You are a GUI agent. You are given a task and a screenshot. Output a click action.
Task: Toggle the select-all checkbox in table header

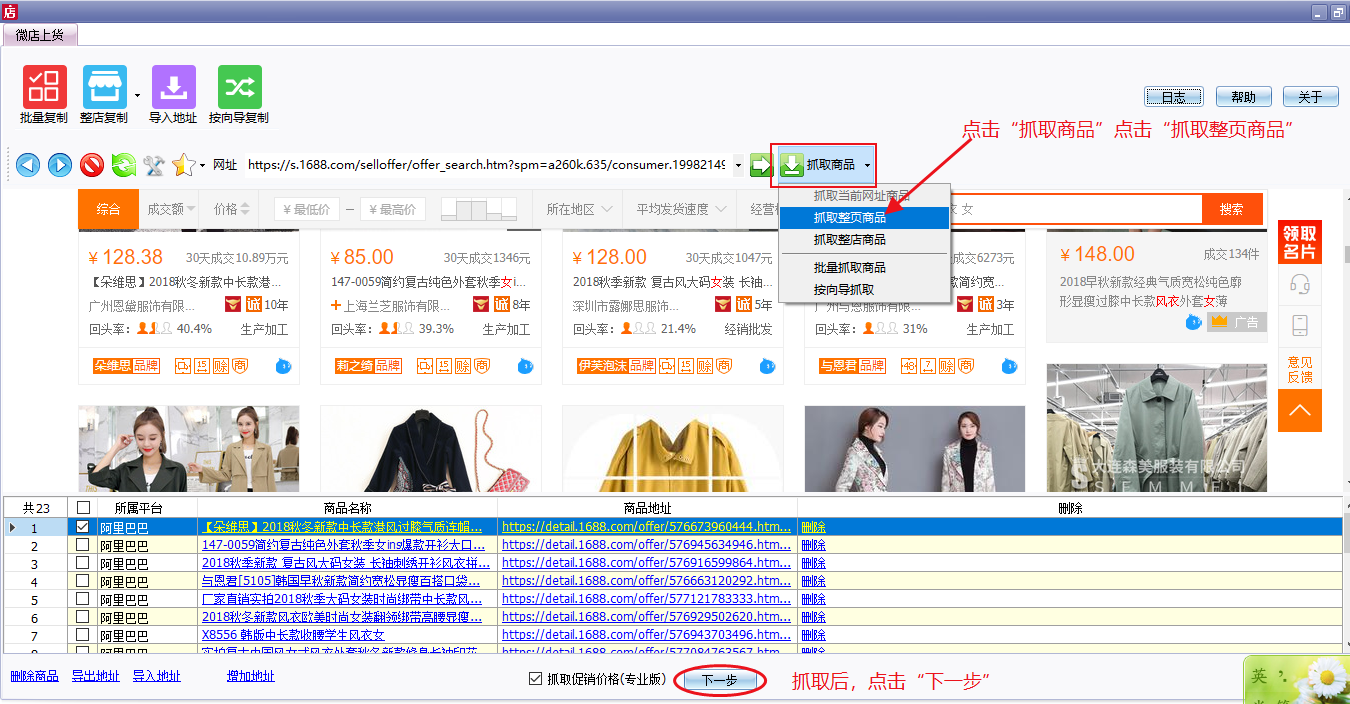83,508
